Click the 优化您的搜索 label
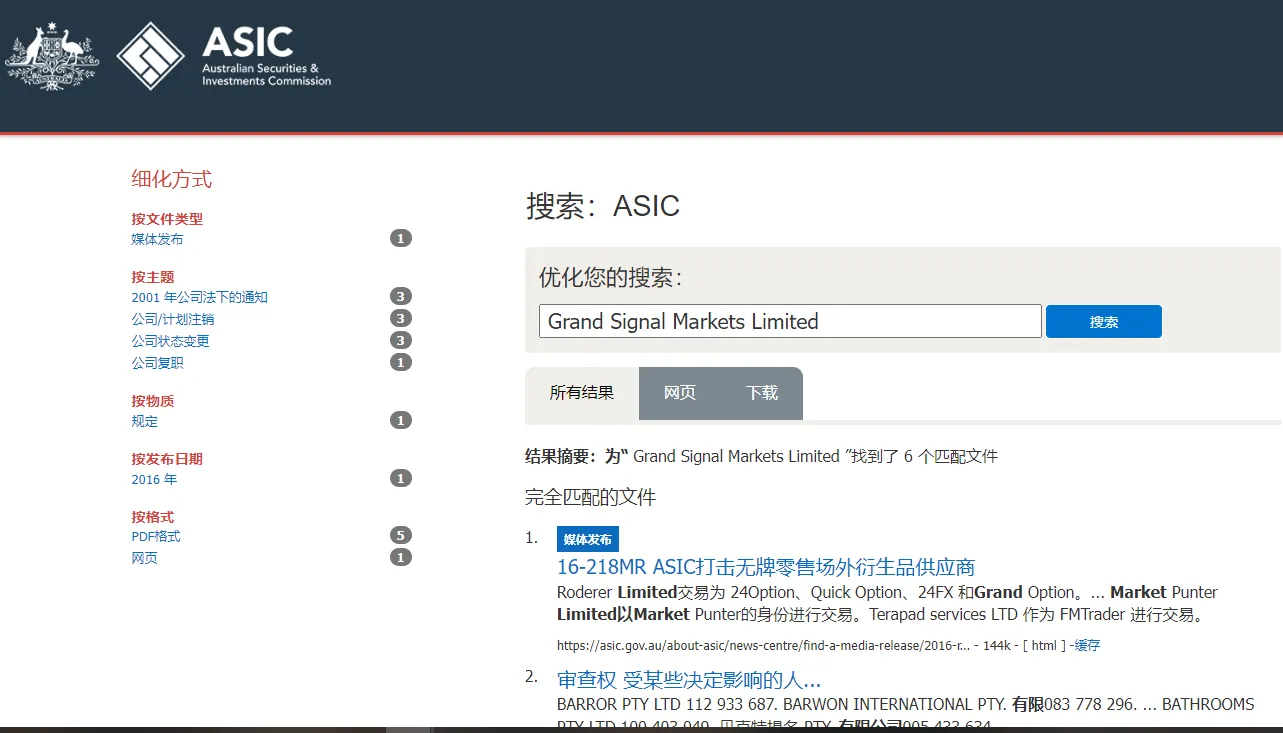 point(611,277)
